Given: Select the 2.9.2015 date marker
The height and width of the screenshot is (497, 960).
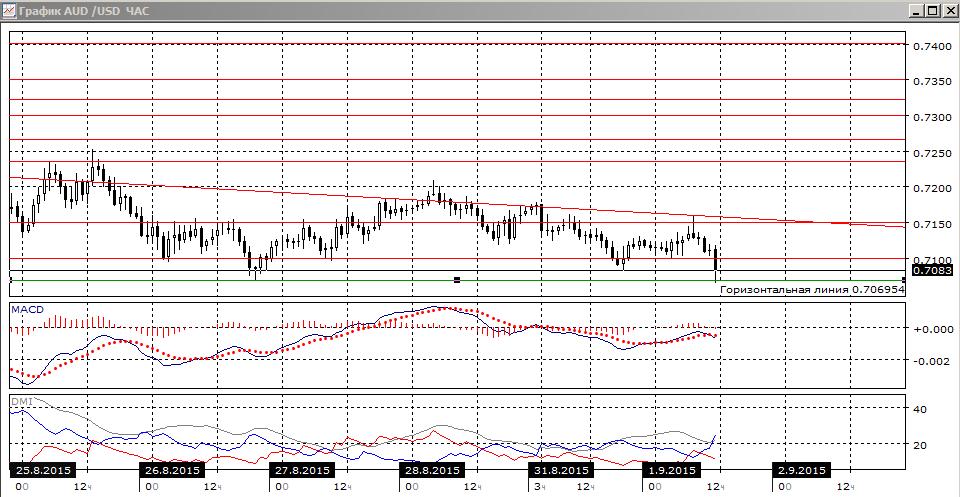Looking at the screenshot, I should (801, 471).
